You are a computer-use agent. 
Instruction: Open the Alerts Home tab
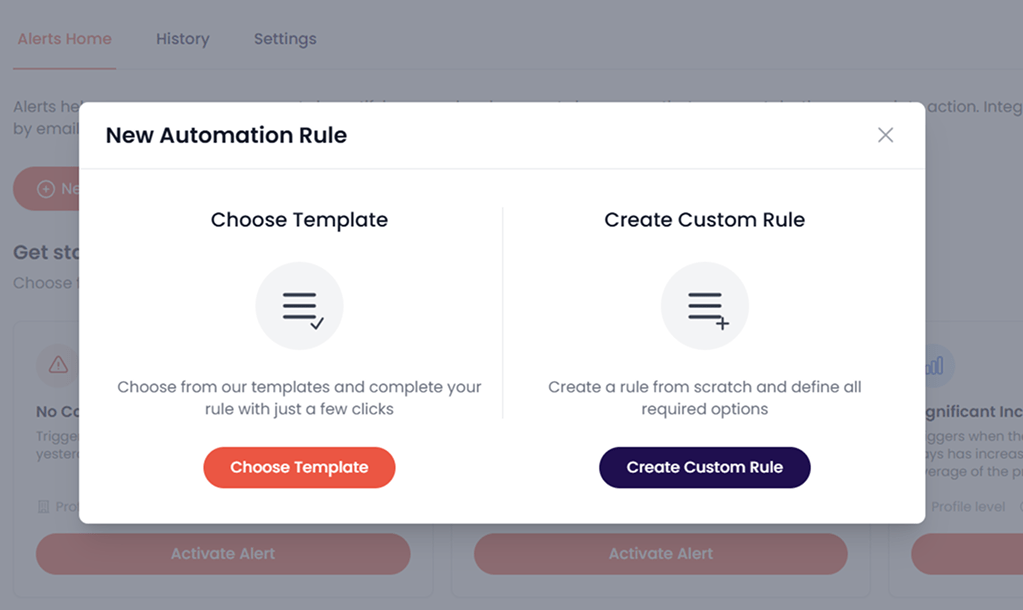[65, 39]
